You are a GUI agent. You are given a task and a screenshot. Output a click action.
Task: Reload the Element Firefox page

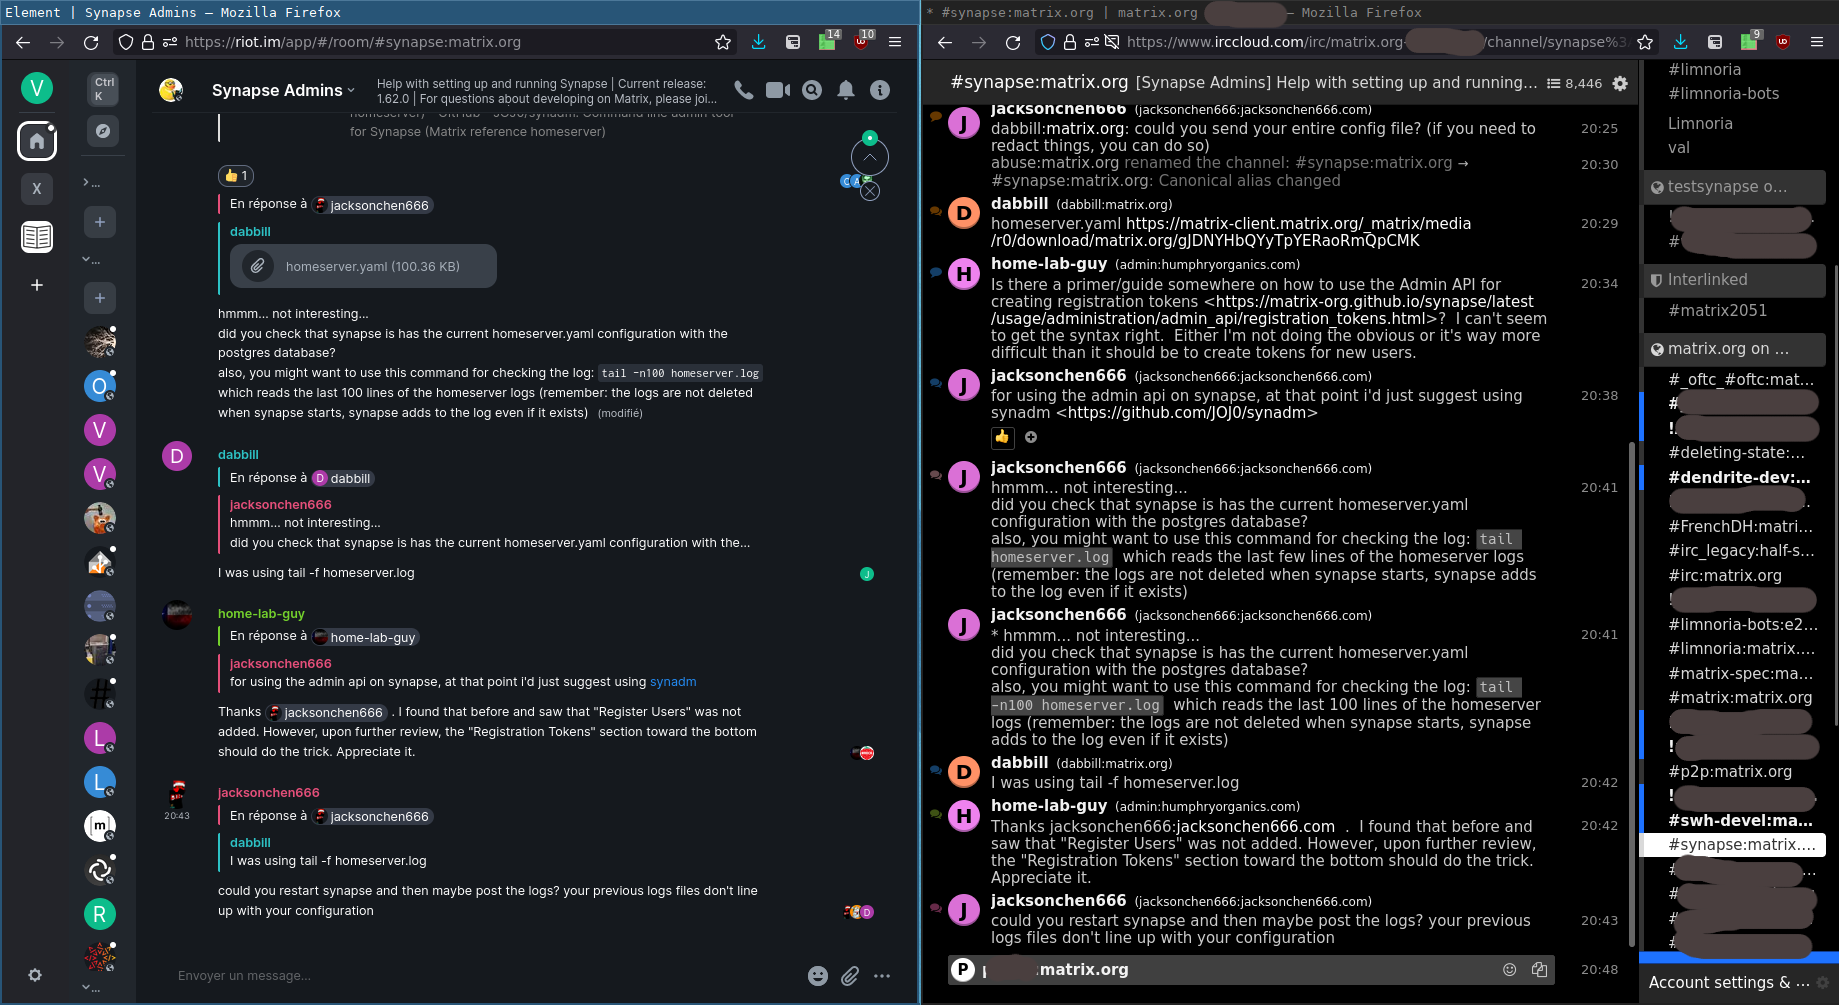(91, 42)
